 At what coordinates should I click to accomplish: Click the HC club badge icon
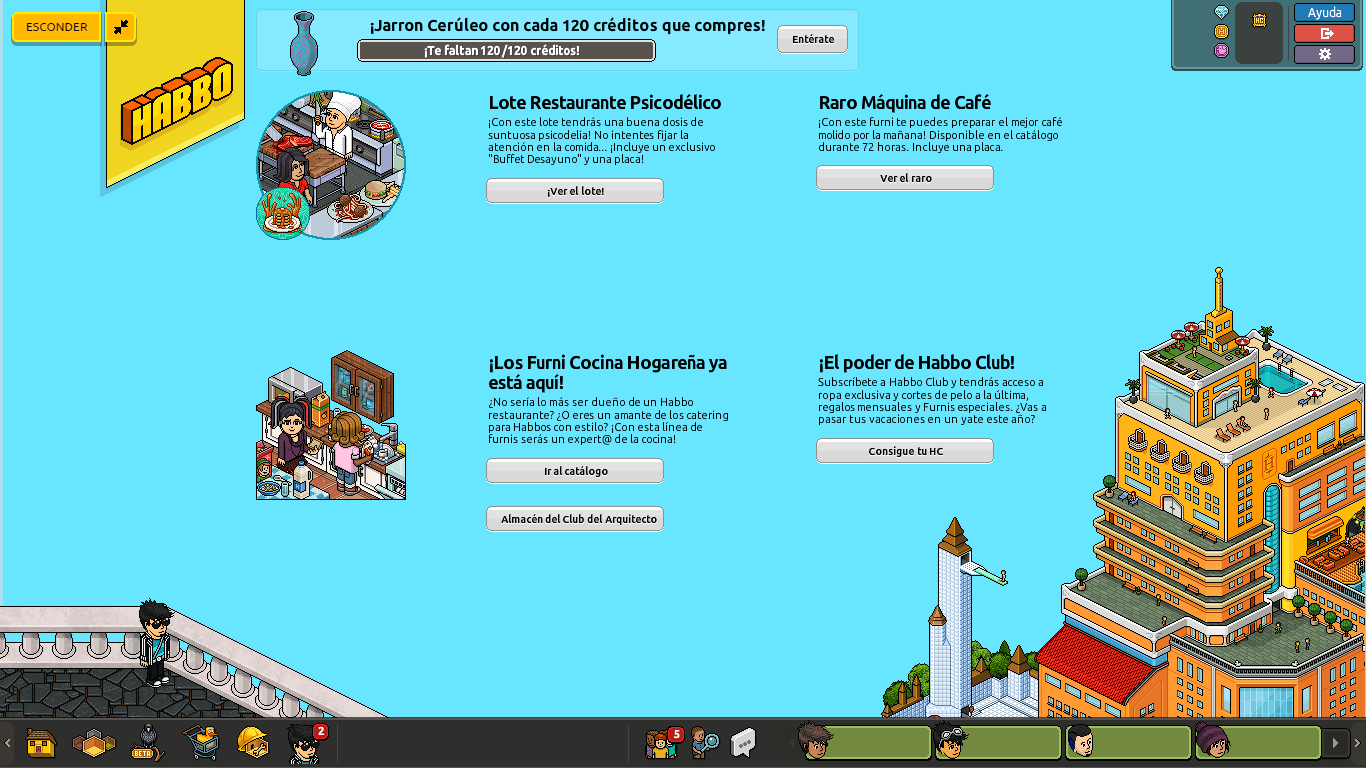click(1259, 20)
